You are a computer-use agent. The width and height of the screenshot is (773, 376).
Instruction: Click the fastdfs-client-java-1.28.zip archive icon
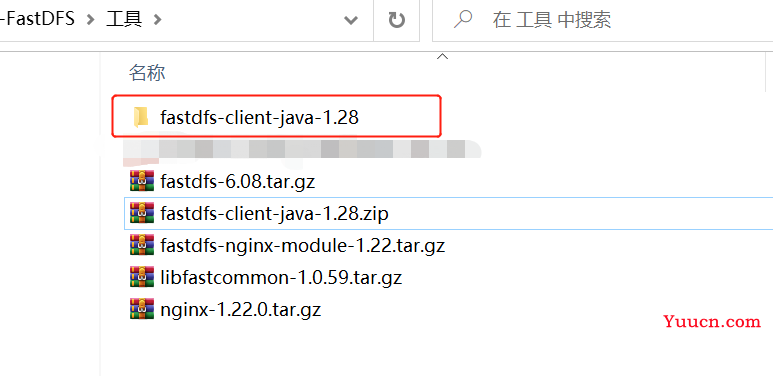pyautogui.click(x=142, y=213)
